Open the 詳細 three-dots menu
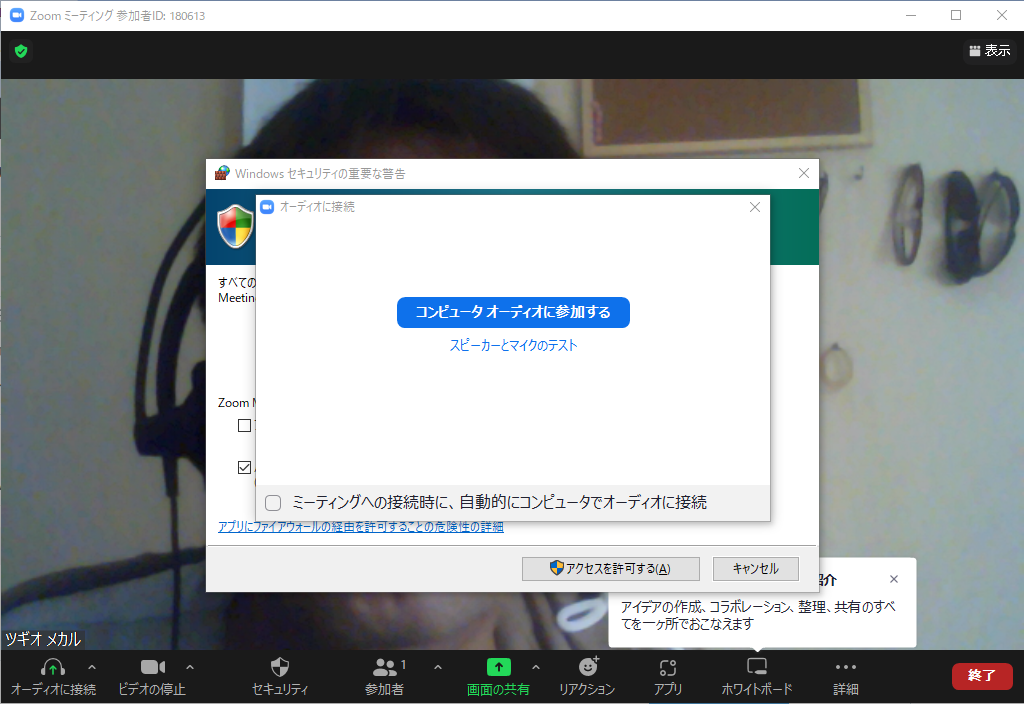Image resolution: width=1024 pixels, height=704 pixels. (x=846, y=667)
